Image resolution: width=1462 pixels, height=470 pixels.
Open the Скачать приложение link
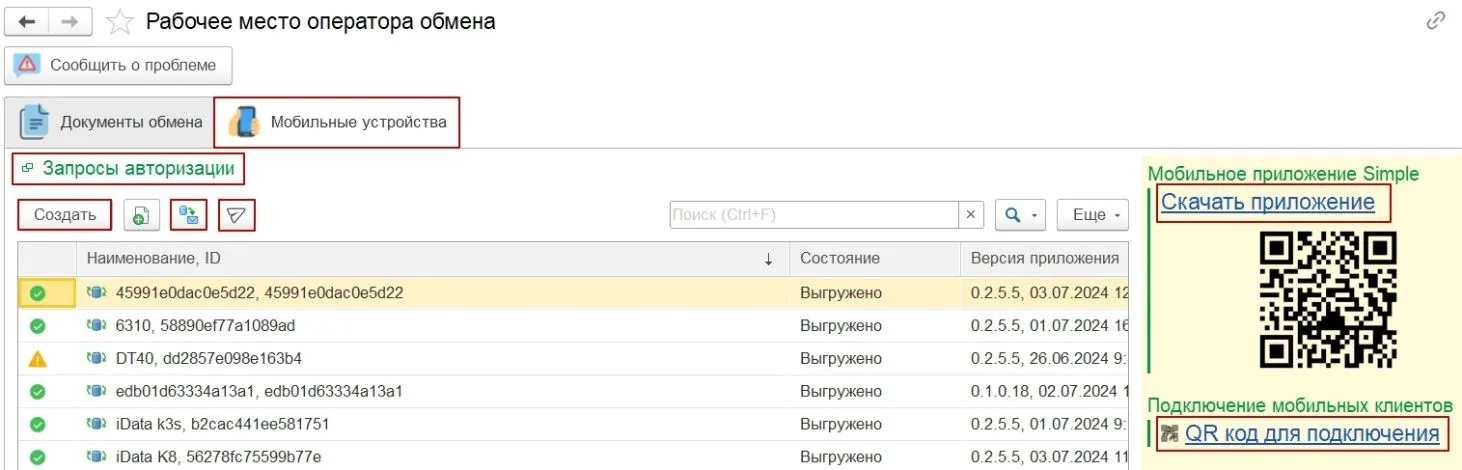[x=1267, y=203]
